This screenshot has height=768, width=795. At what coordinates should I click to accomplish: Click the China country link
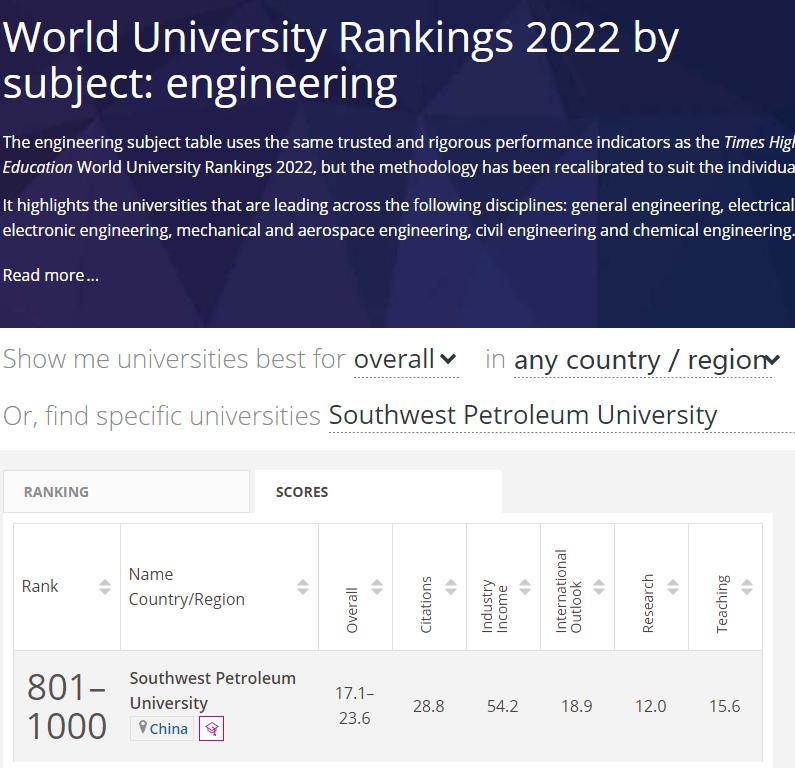[x=168, y=728]
